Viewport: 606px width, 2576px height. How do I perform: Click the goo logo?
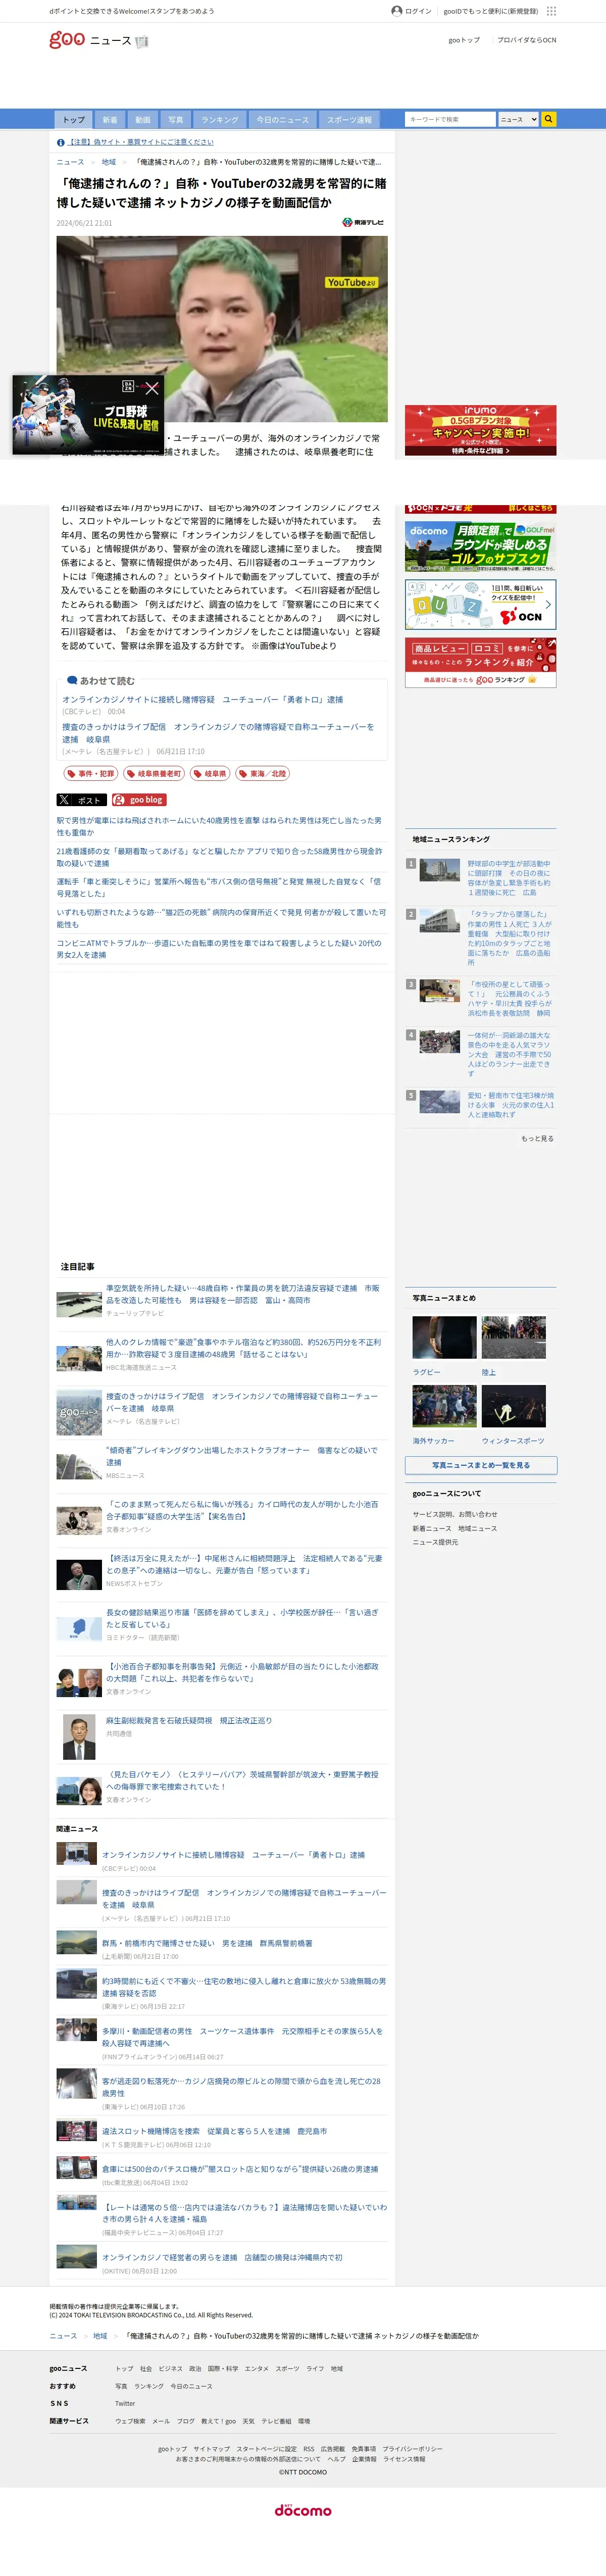[67, 39]
